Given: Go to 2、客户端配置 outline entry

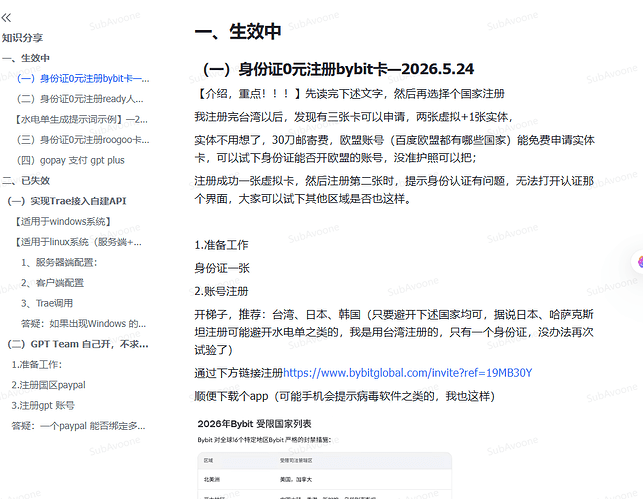Looking at the screenshot, I should coord(52,283).
